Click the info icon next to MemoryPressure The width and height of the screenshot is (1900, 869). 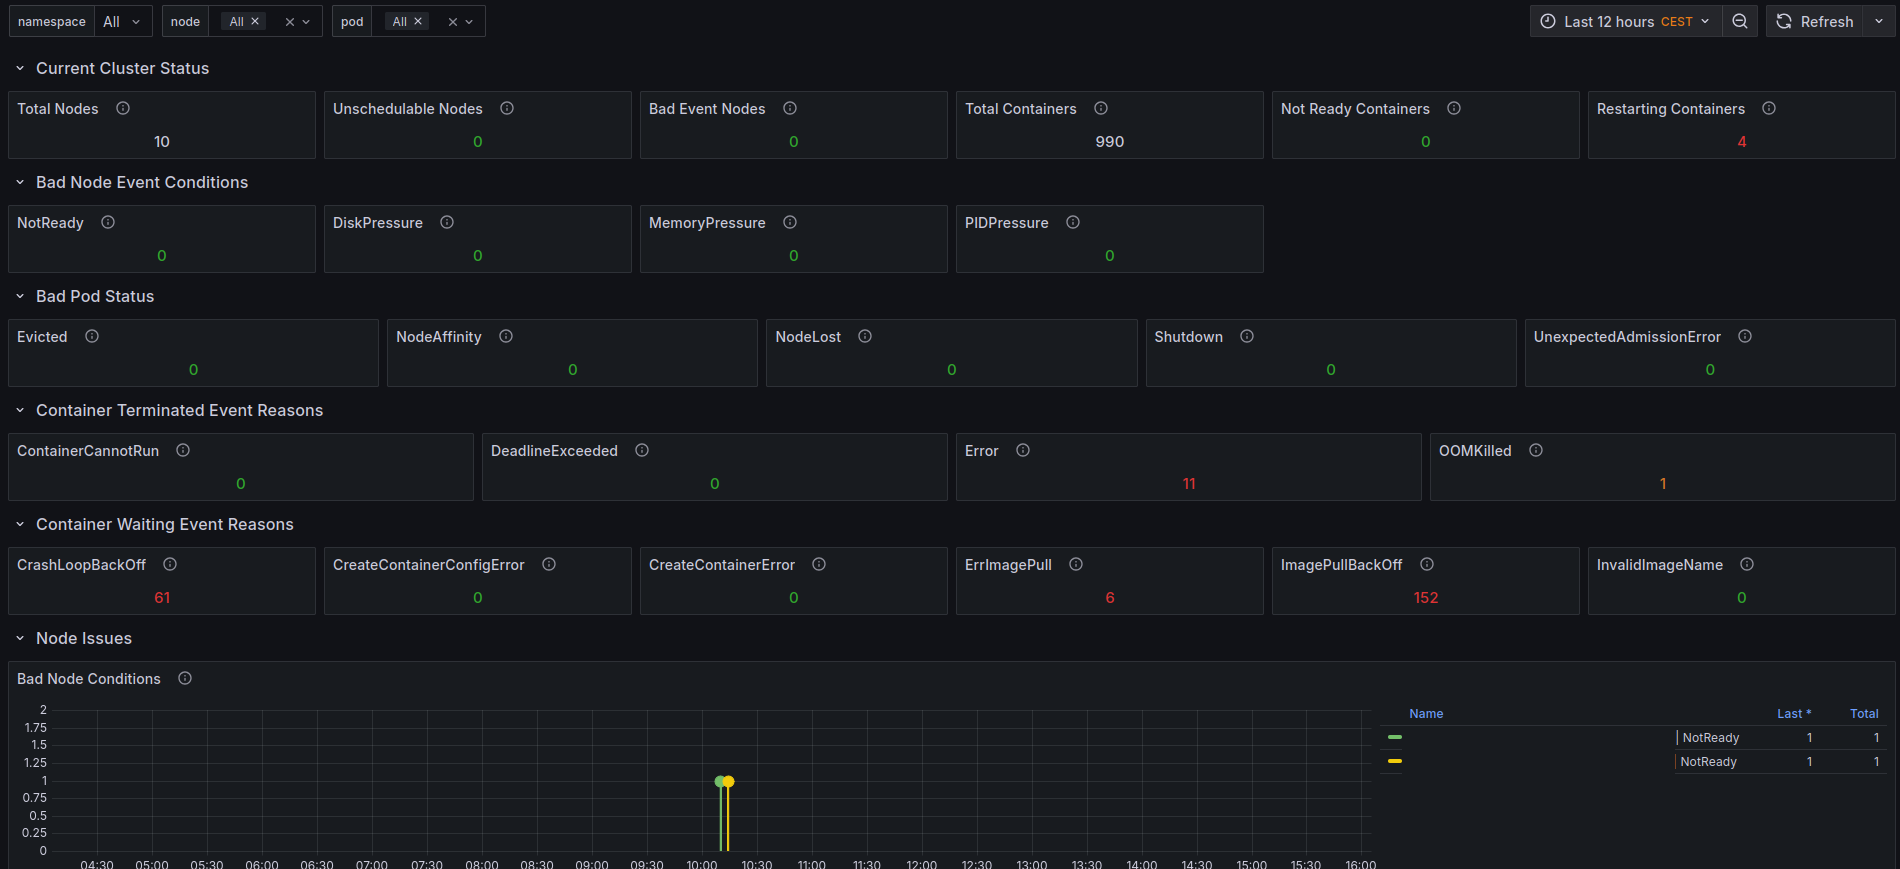(790, 222)
